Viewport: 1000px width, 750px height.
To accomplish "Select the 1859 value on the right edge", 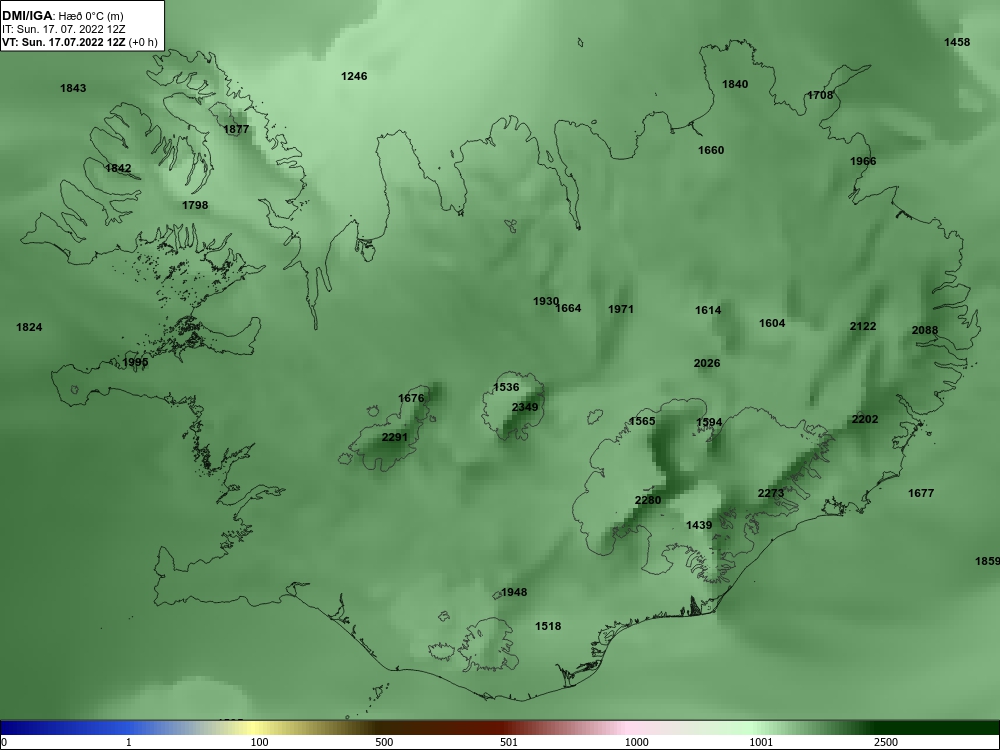I will (x=987, y=561).
